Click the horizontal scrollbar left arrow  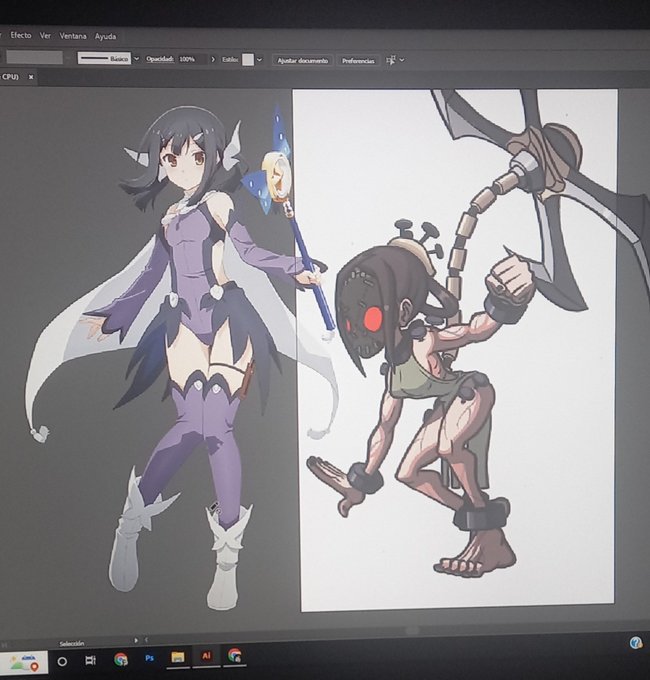(146, 640)
